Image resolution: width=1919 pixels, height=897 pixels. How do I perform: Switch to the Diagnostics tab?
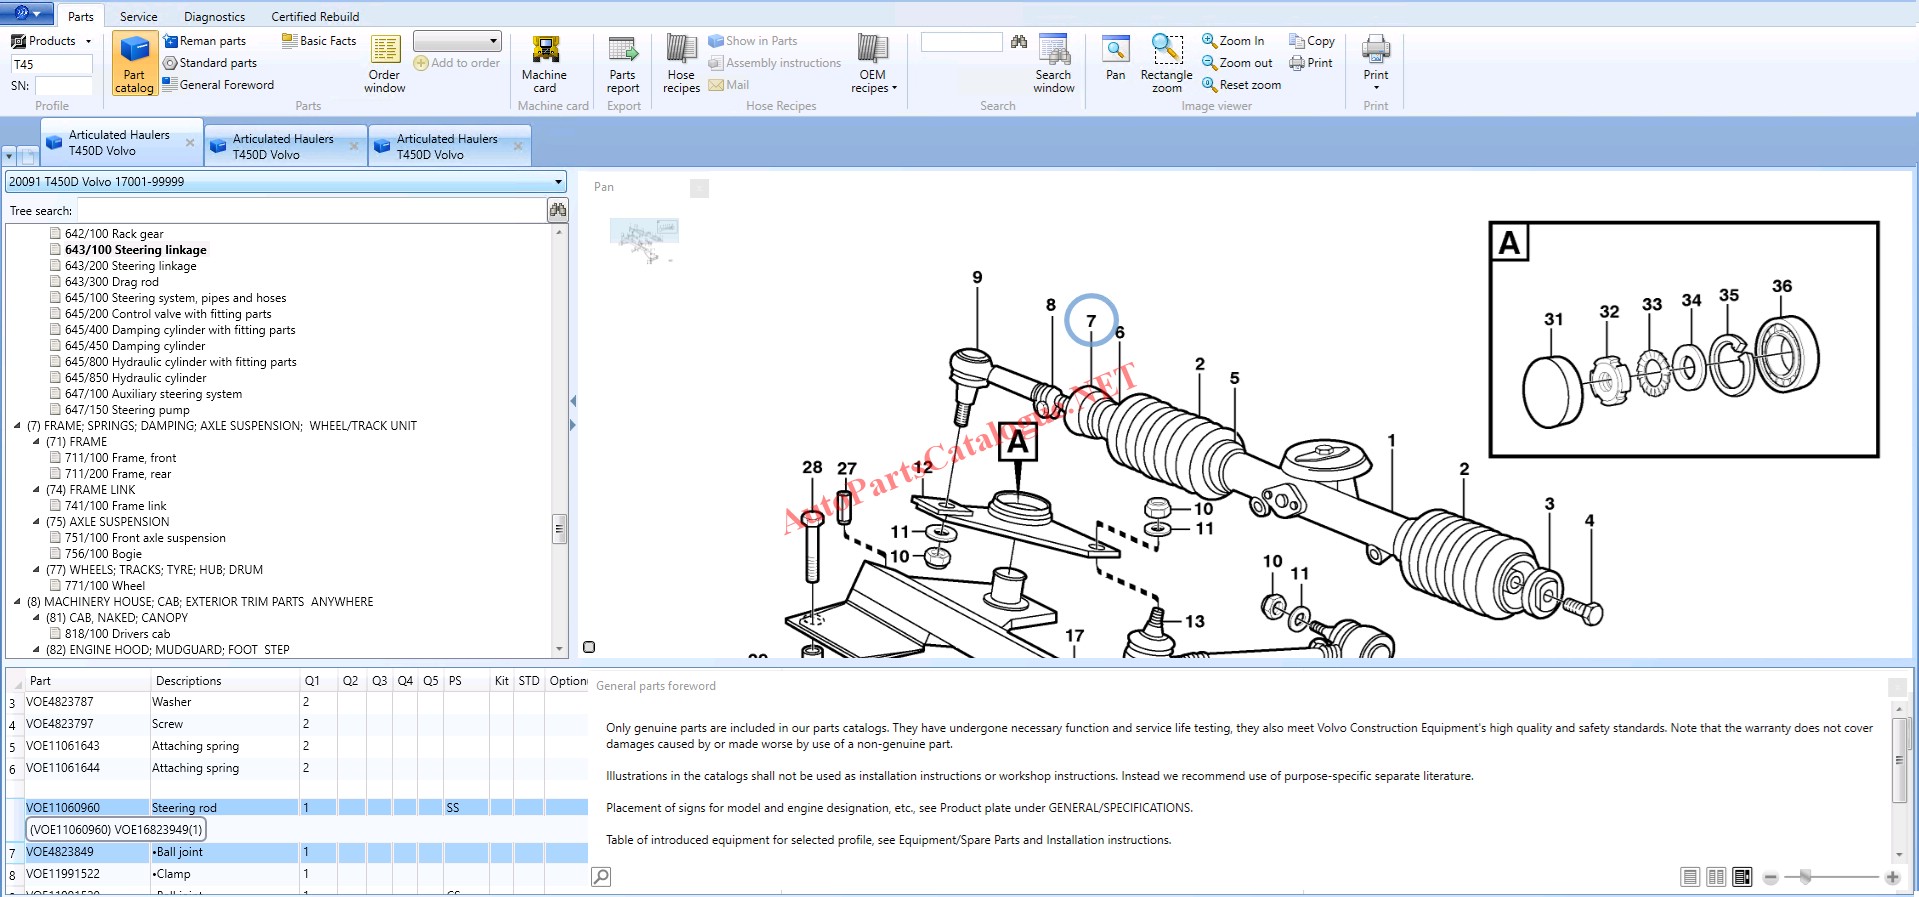(x=214, y=16)
